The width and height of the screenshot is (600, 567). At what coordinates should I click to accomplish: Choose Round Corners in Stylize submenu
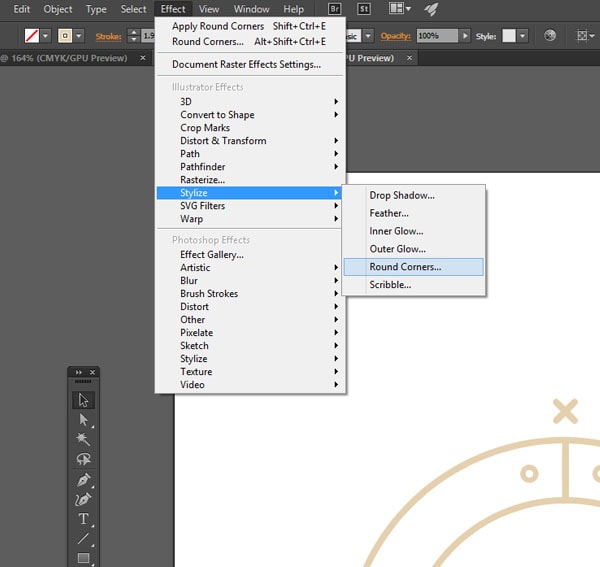click(405, 267)
